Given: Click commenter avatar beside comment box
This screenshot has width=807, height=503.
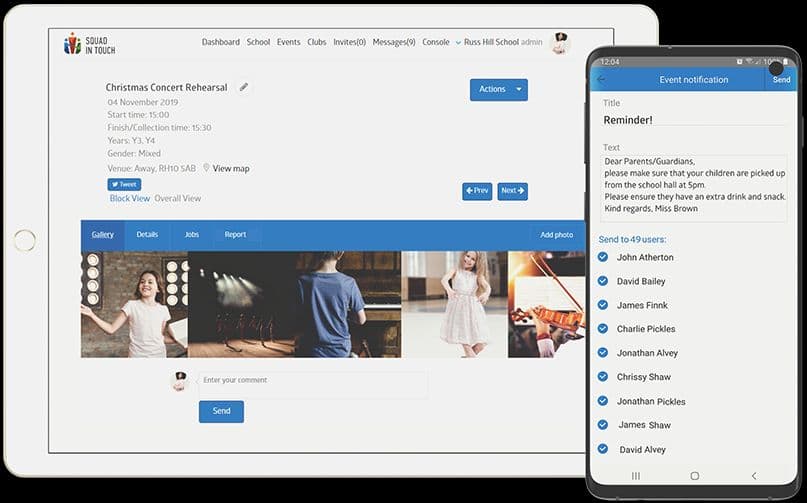Looking at the screenshot, I should coord(179,381).
